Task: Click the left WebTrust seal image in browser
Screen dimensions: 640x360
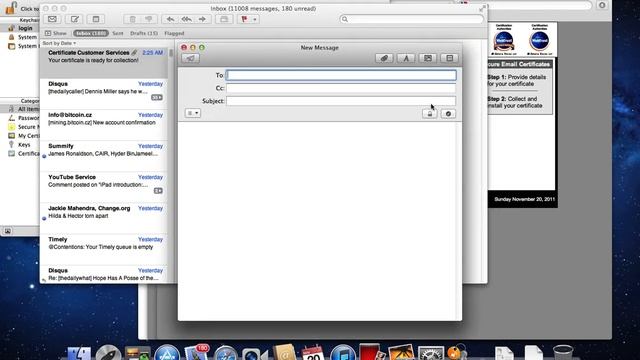Action: point(504,40)
